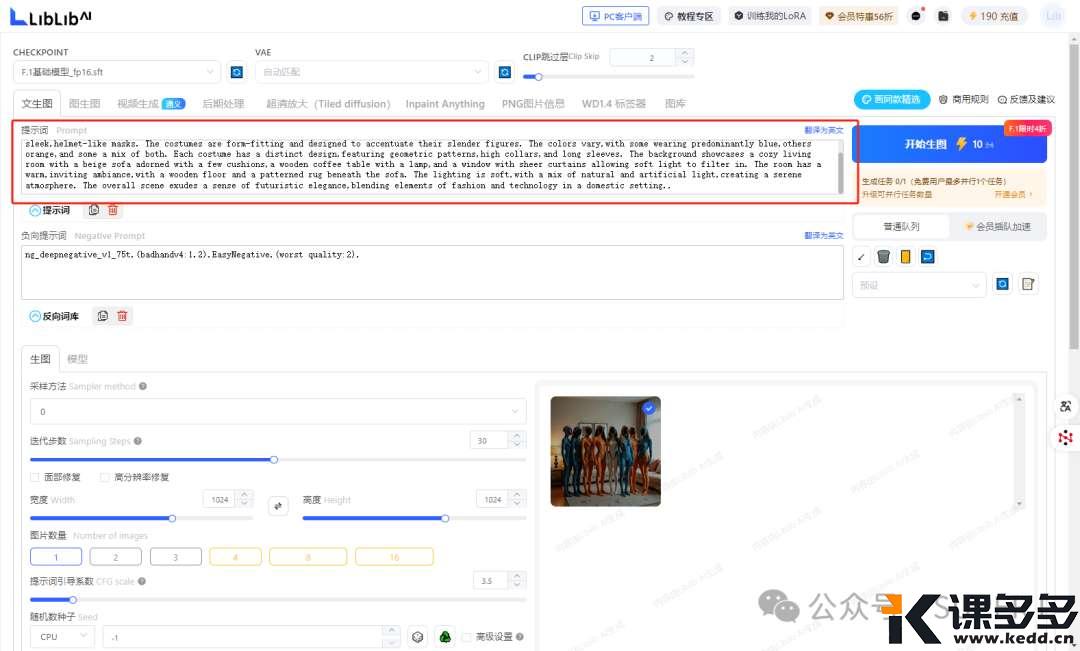Viewport: 1080px width, 651px height.
Task: Enable 面部修复 face restoration checkbox
Action: (x=36, y=477)
